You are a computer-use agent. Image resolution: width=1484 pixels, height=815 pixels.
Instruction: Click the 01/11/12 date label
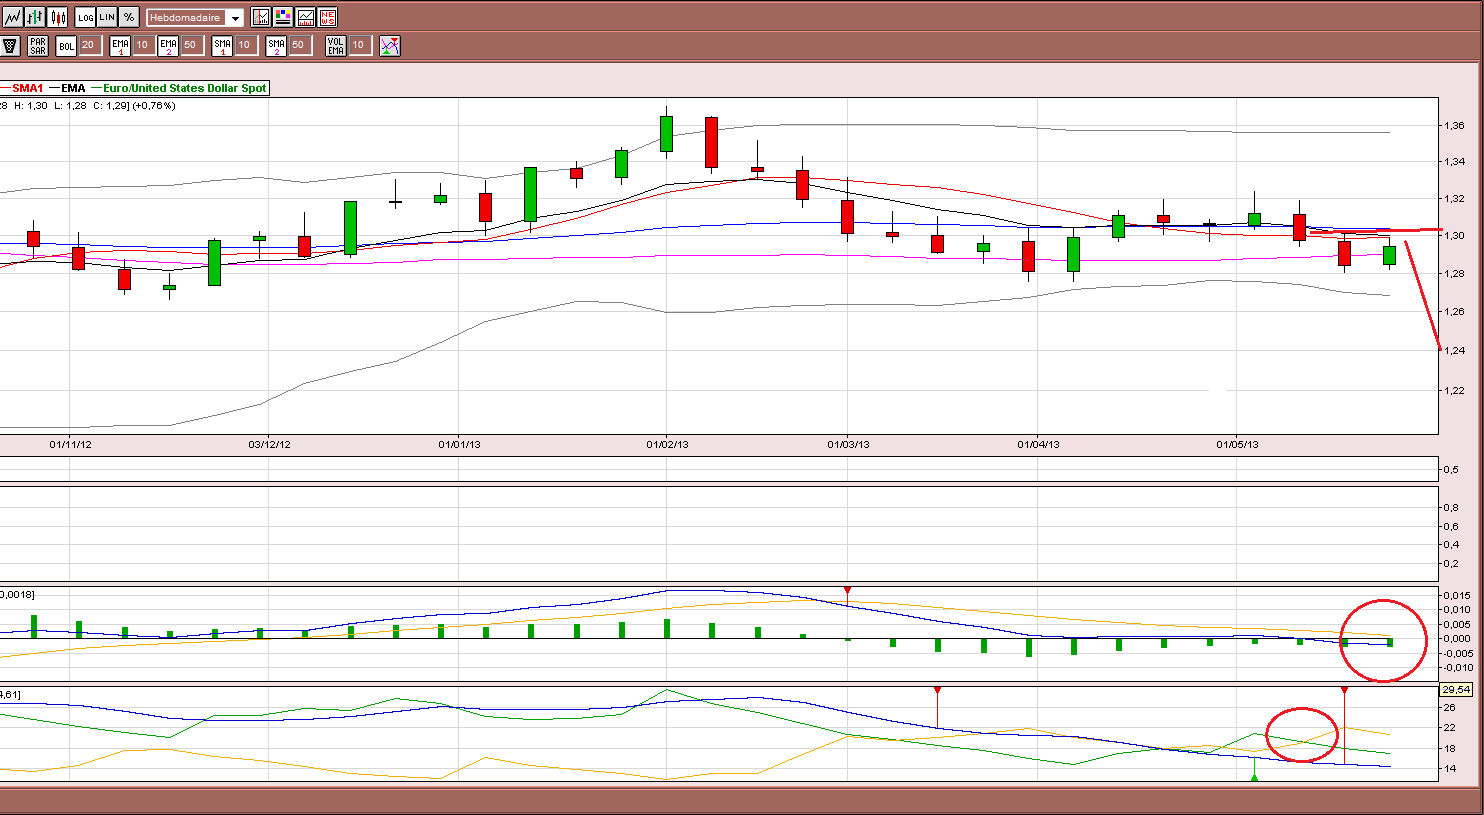pos(70,444)
